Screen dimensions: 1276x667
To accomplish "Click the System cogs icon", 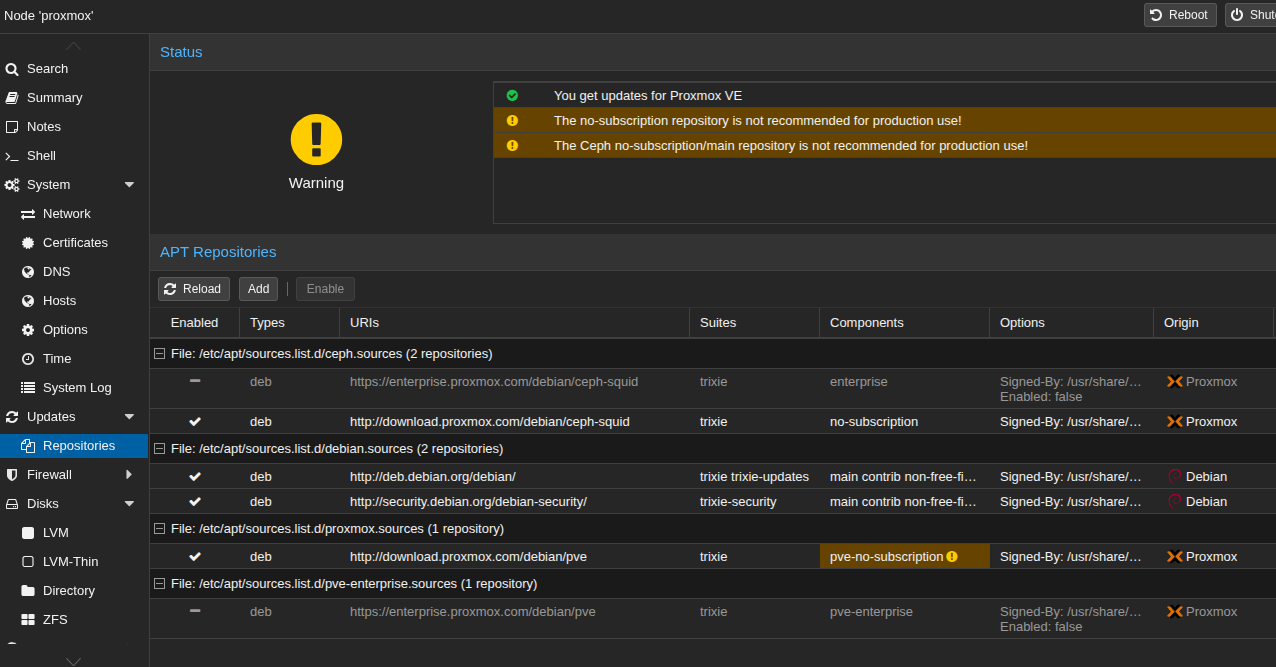I will [12, 185].
